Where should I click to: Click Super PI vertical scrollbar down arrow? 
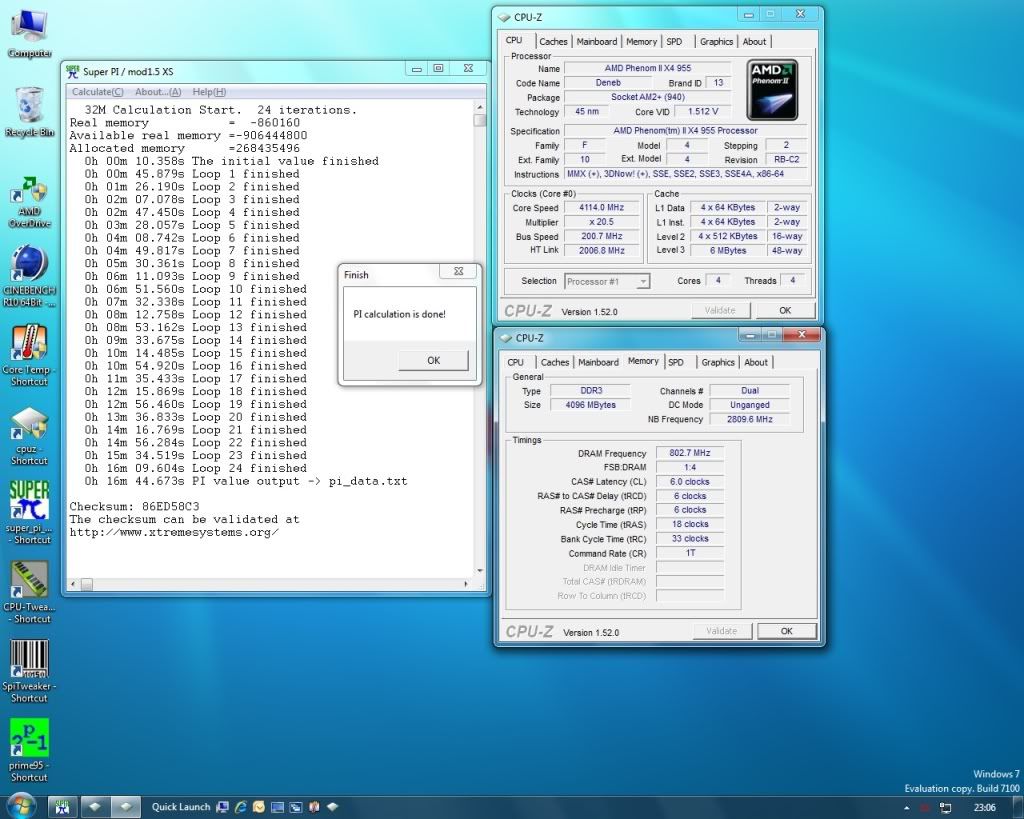(480, 571)
